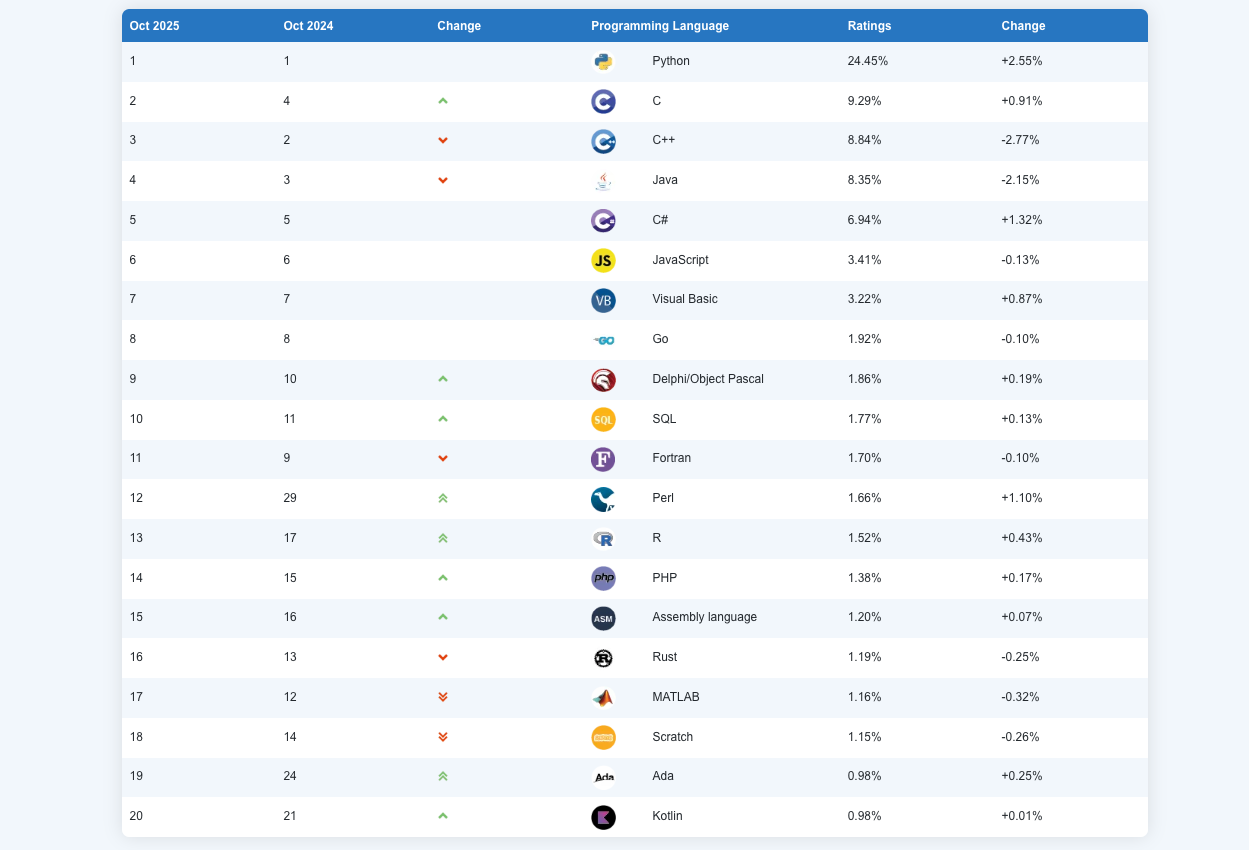This screenshot has width=1249, height=850.
Task: Click the double down arrow for Scratch
Action: pyautogui.click(x=443, y=737)
